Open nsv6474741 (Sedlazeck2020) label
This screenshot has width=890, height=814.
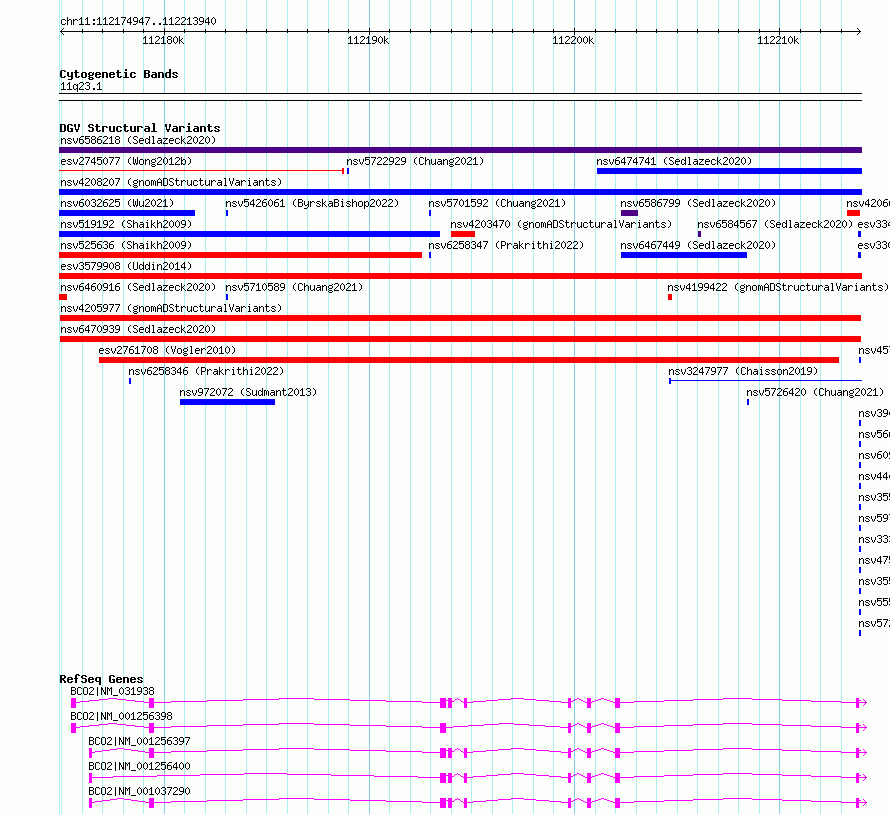click(674, 161)
